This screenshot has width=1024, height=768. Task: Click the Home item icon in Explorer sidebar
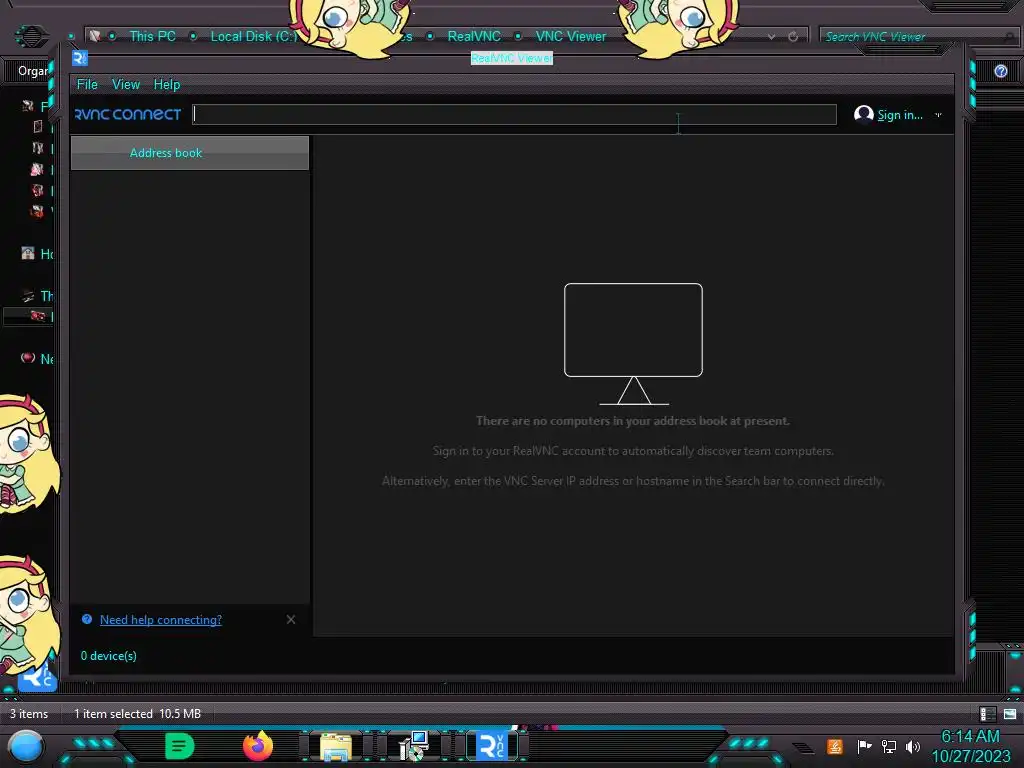27,253
